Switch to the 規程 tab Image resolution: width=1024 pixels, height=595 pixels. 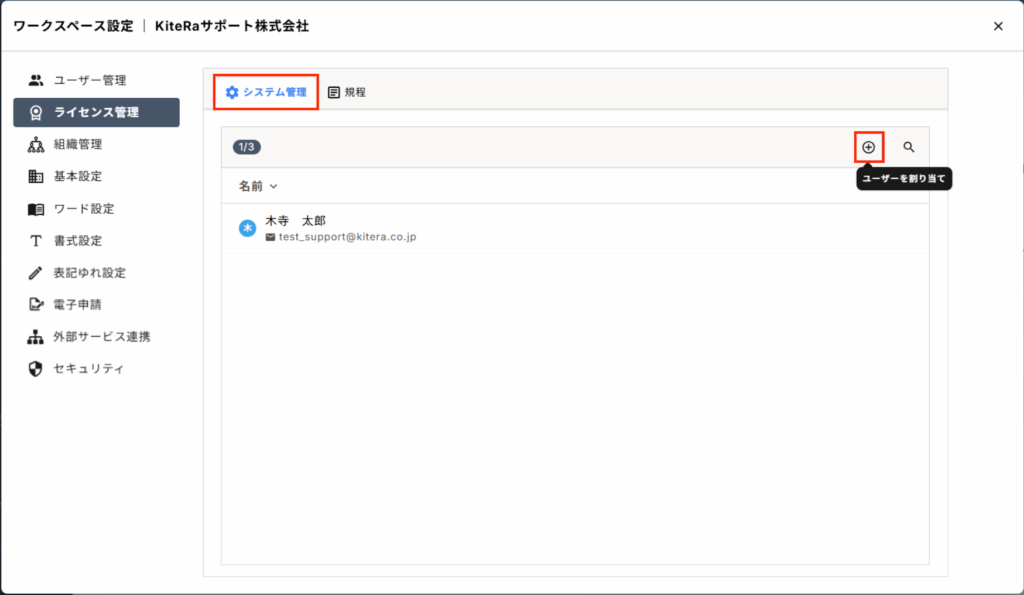pos(347,92)
